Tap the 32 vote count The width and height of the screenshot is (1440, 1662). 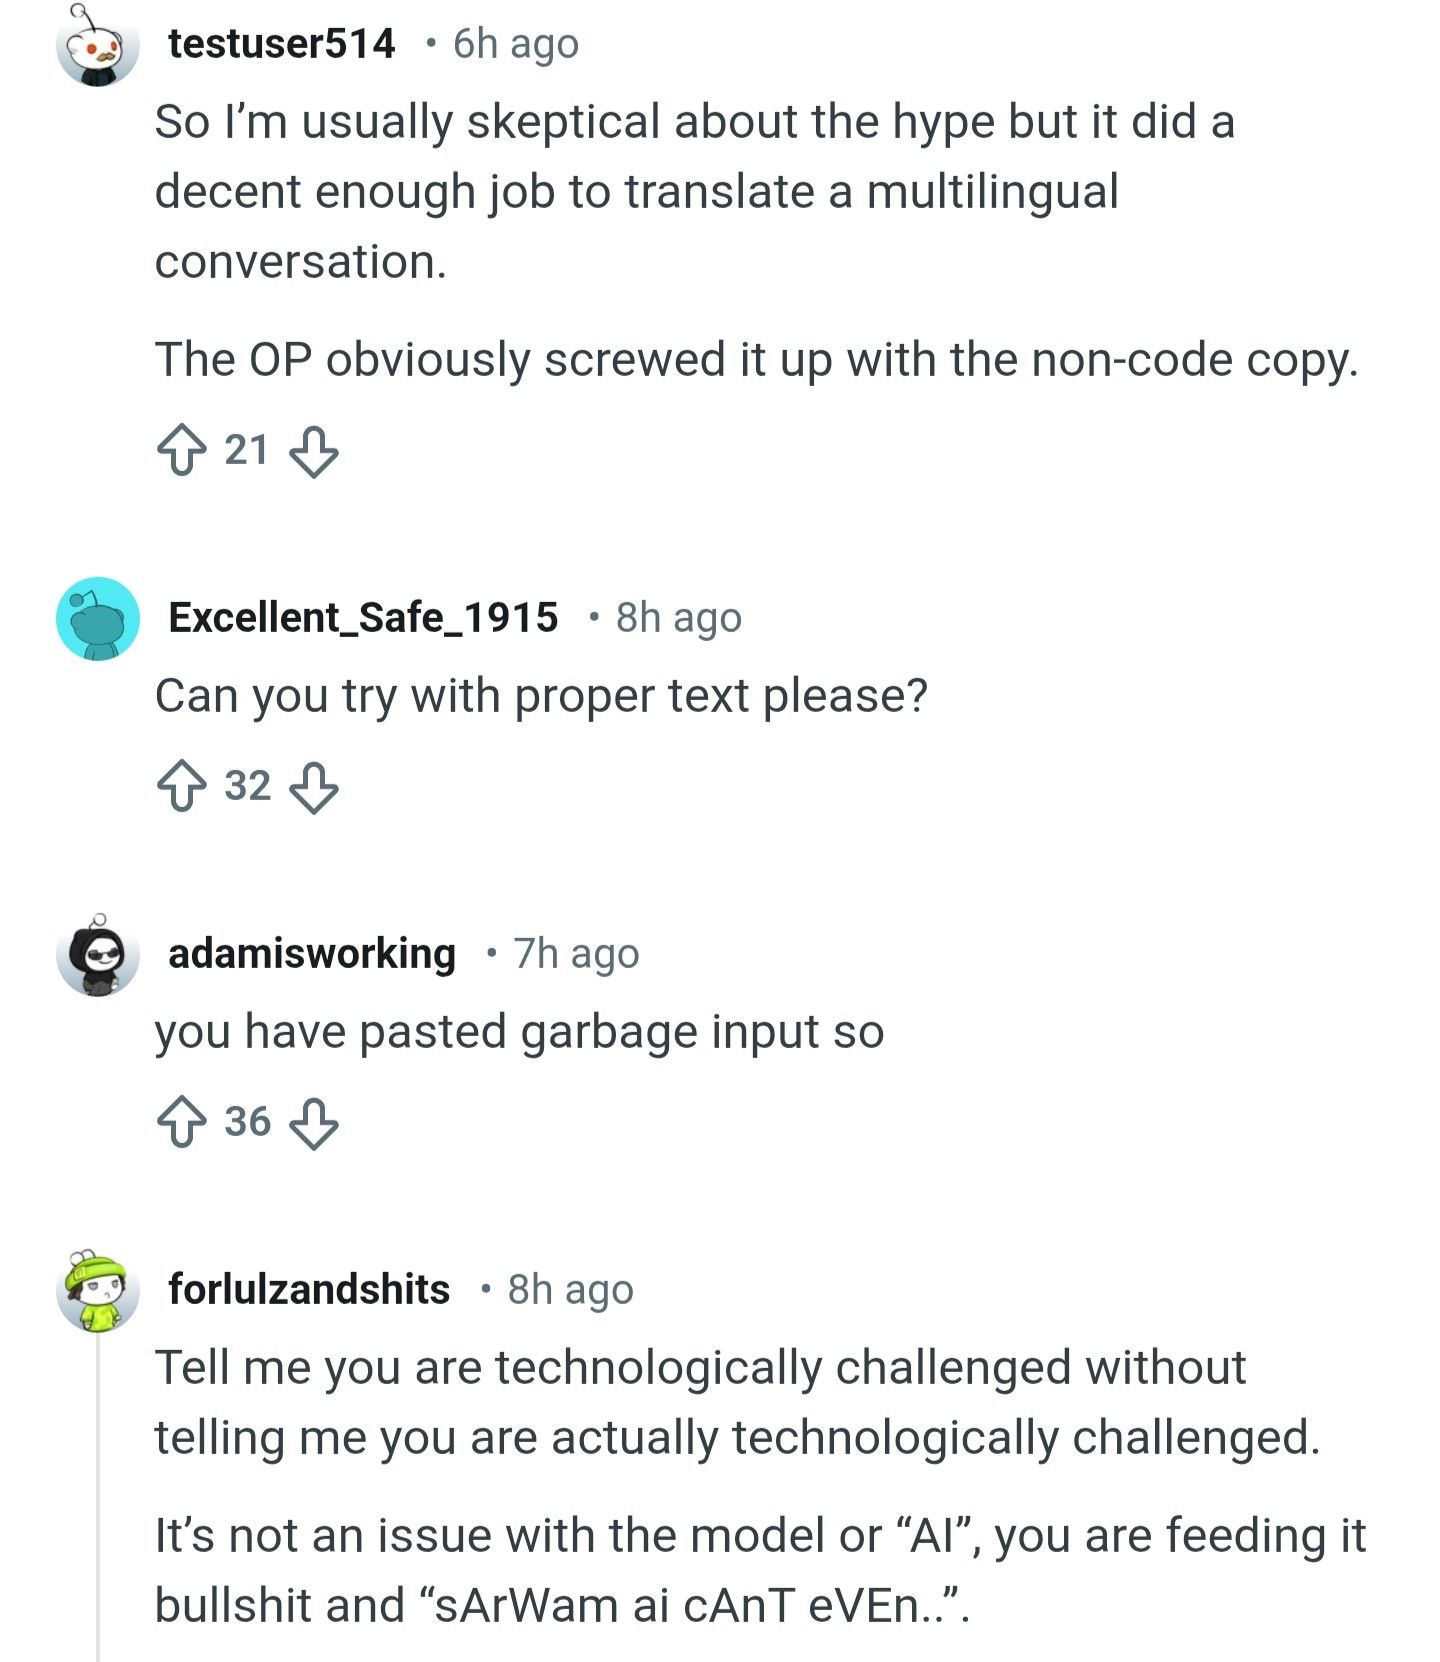click(x=247, y=786)
